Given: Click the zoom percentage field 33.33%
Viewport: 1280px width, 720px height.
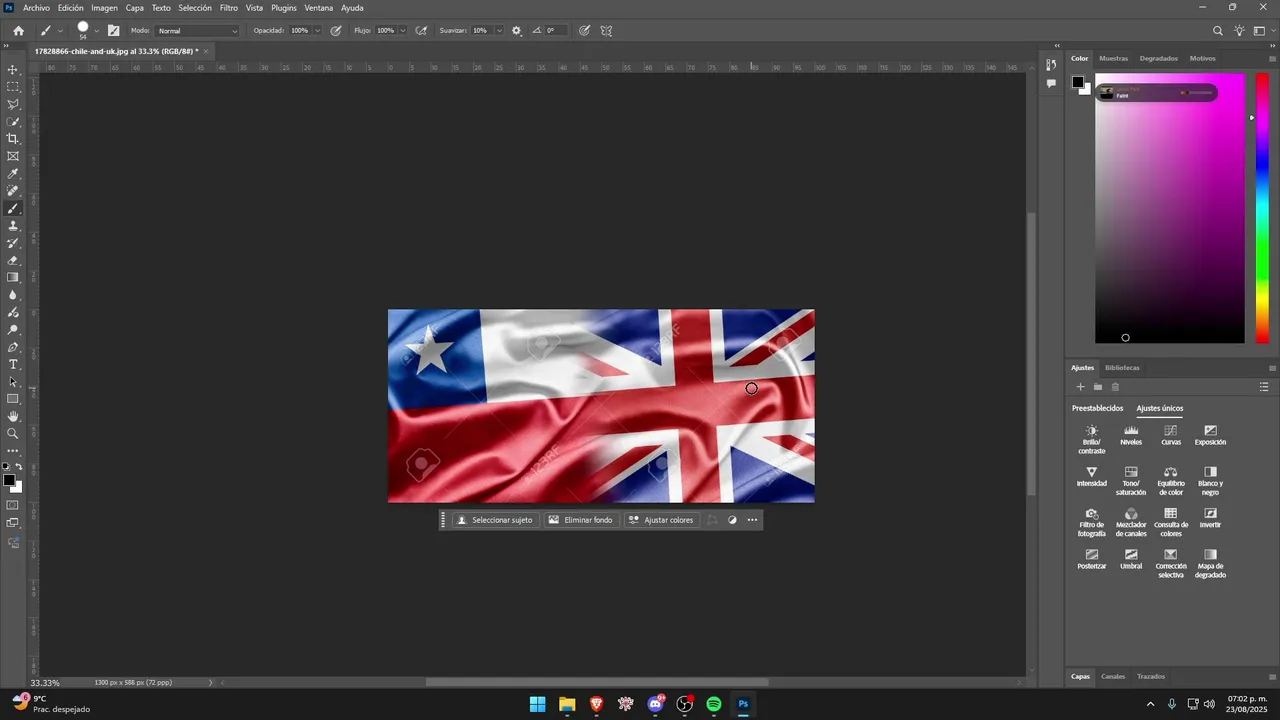Looking at the screenshot, I should 45,683.
